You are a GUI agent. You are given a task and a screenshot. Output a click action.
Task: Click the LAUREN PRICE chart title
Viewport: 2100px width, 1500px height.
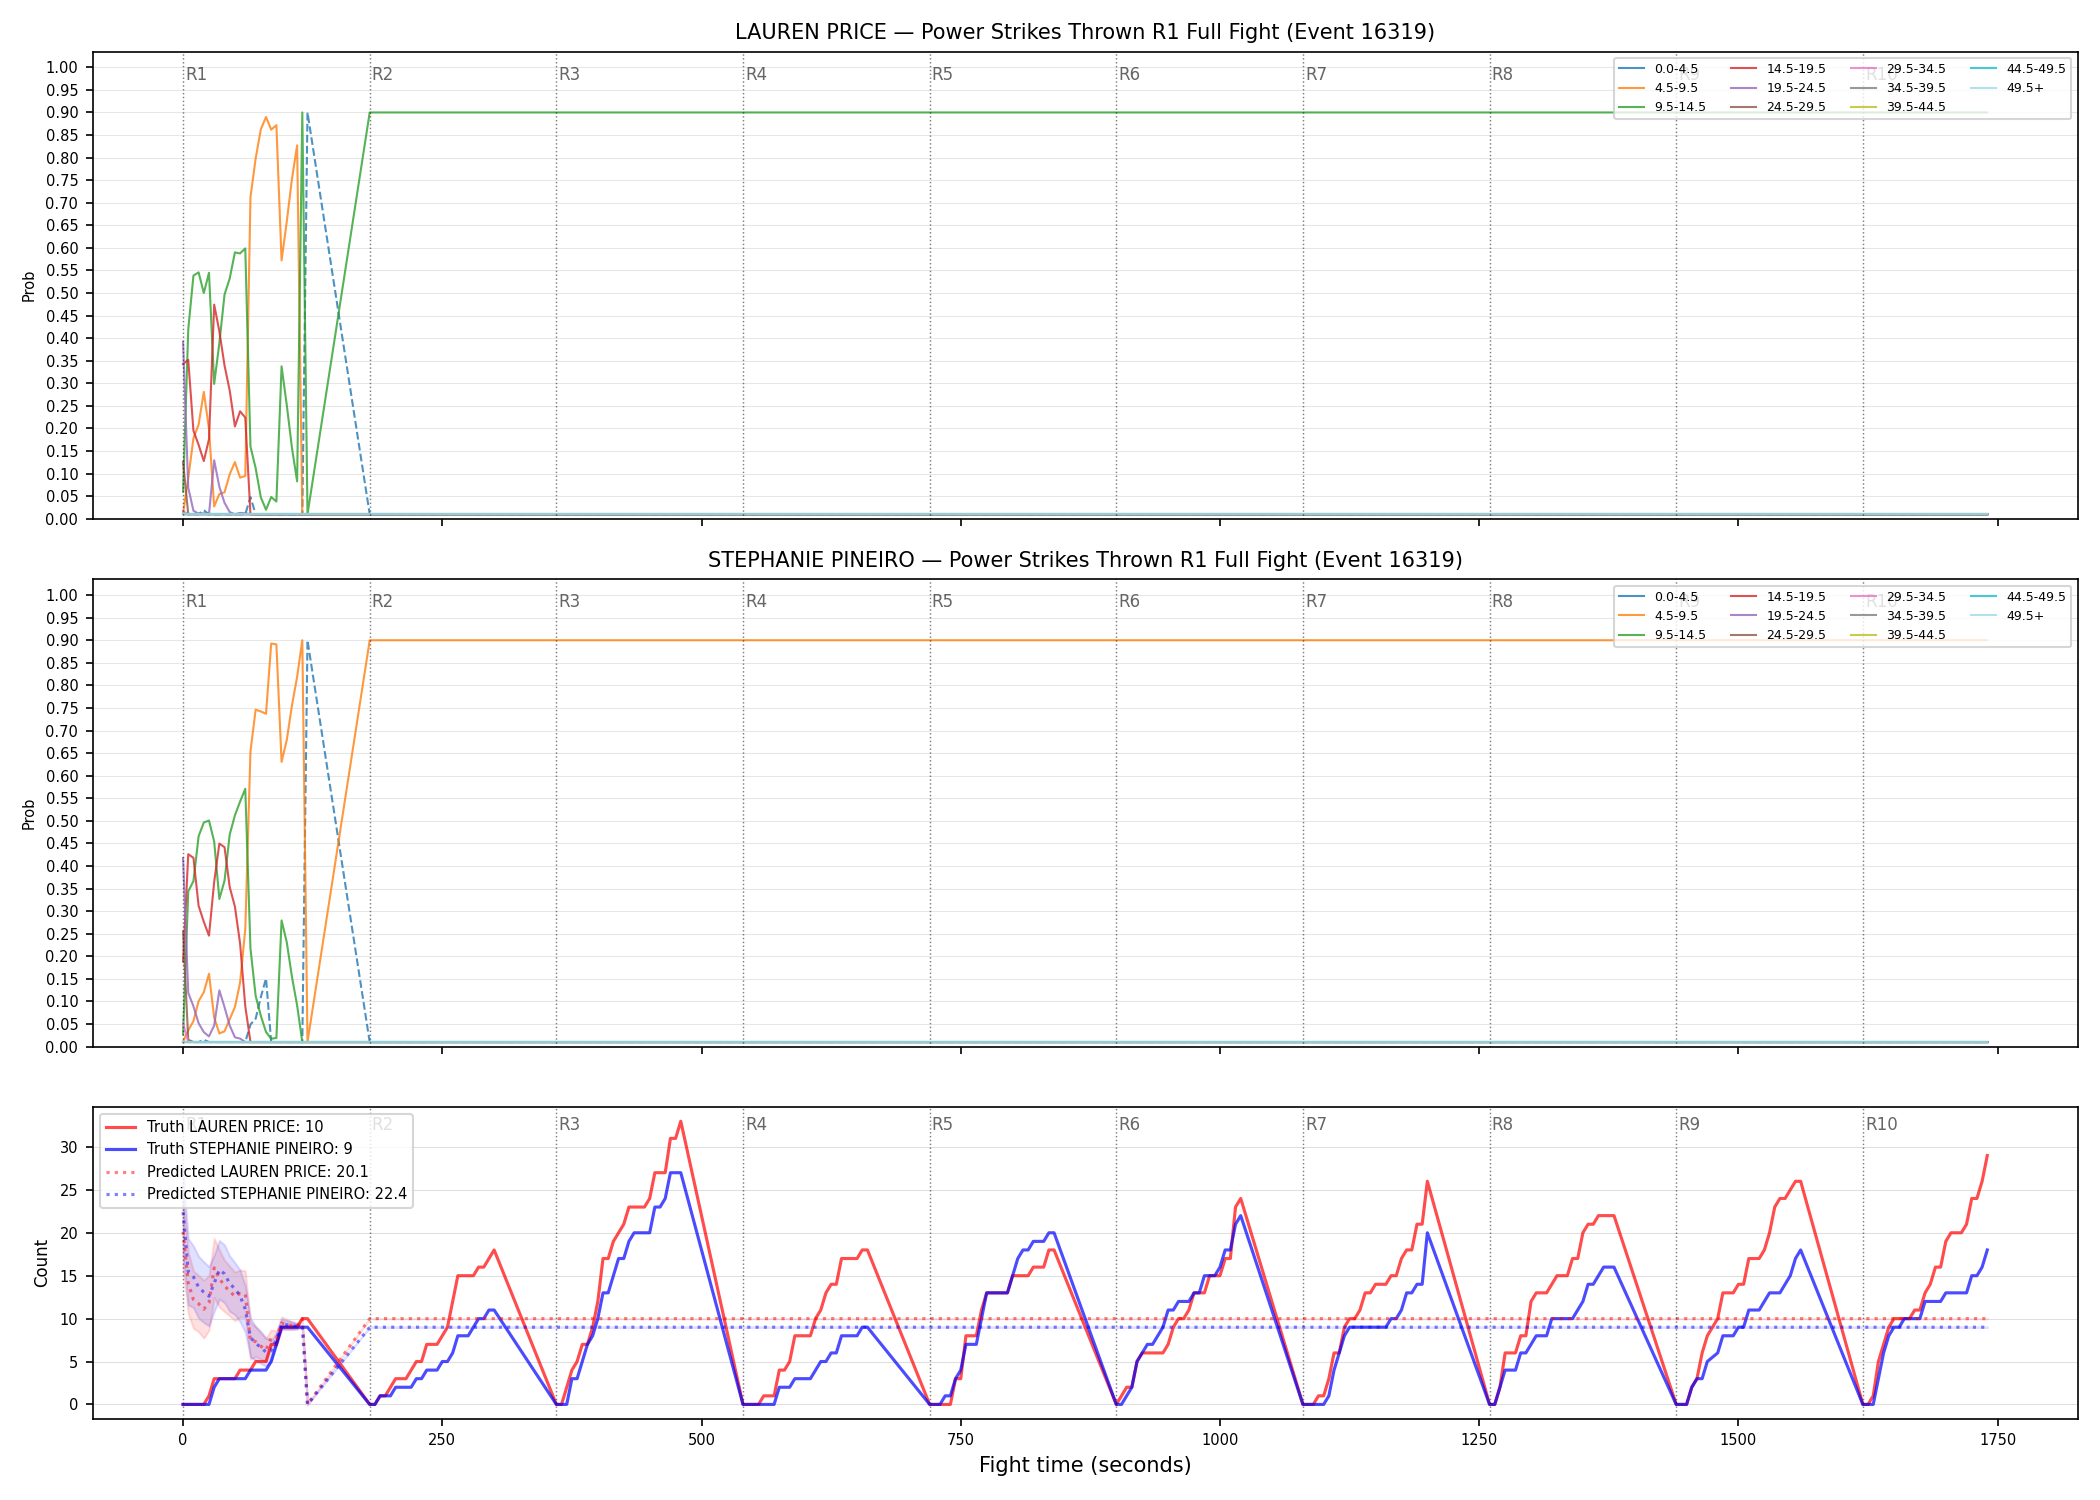[x=1084, y=32]
